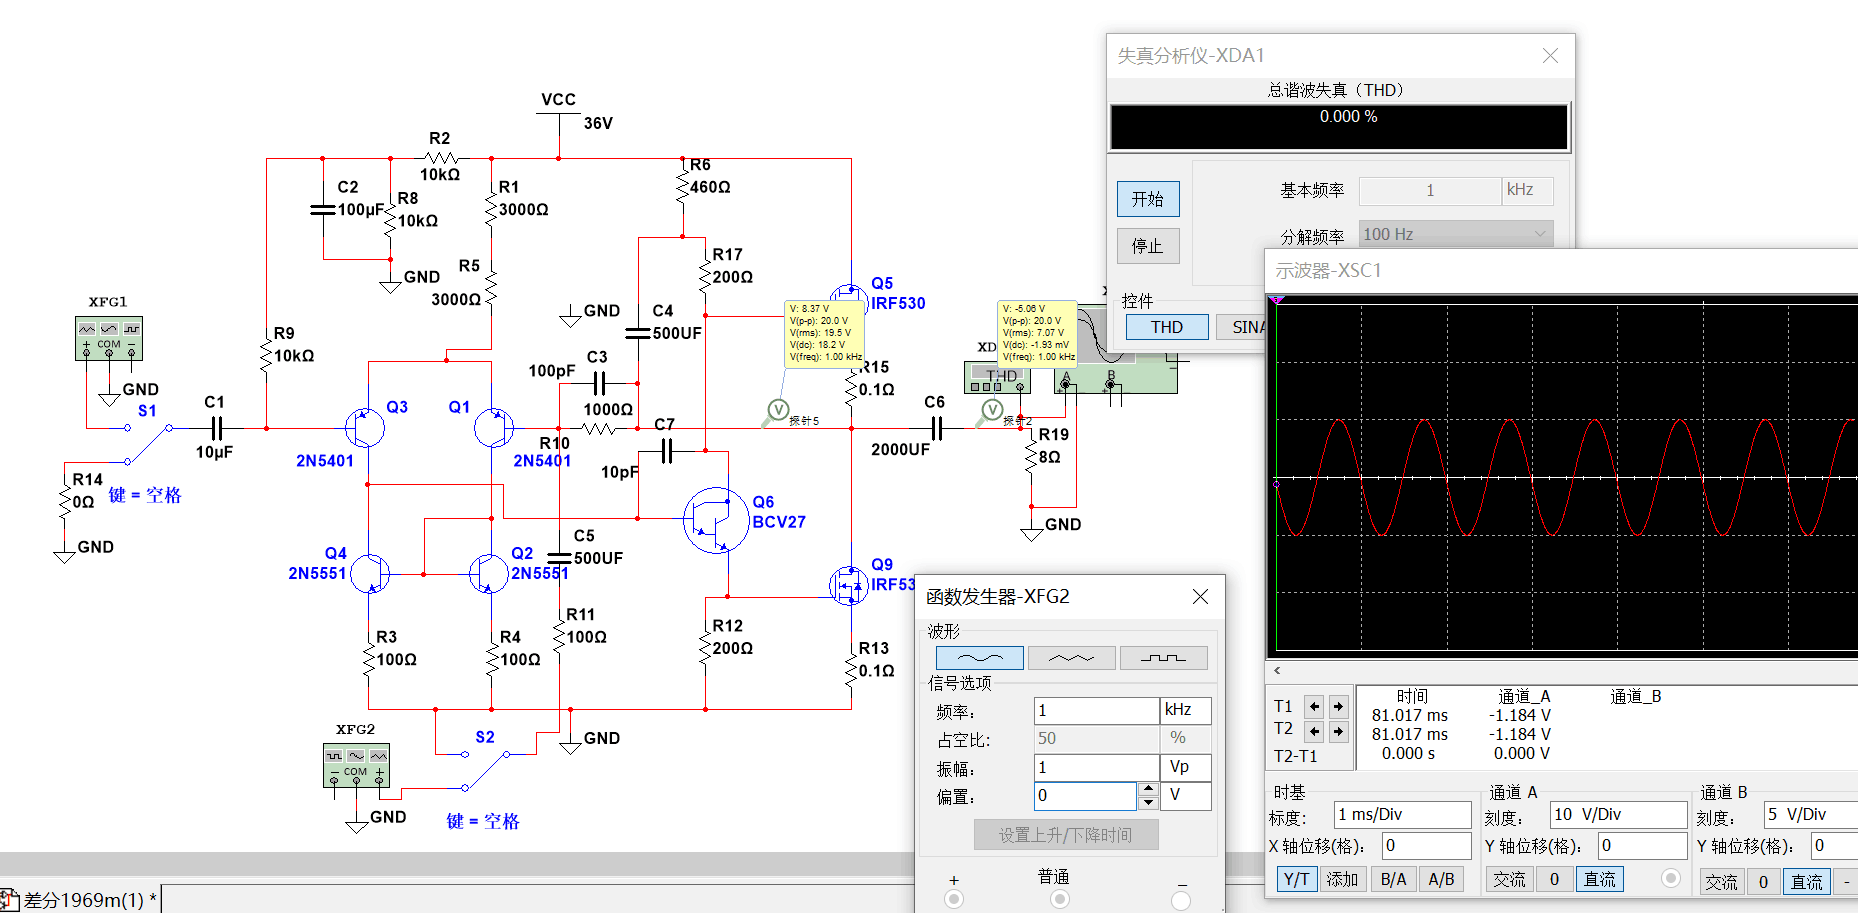Click the 1 ms/Div timebase scale field
Screen dimensions: 1858x913
pos(1401,815)
